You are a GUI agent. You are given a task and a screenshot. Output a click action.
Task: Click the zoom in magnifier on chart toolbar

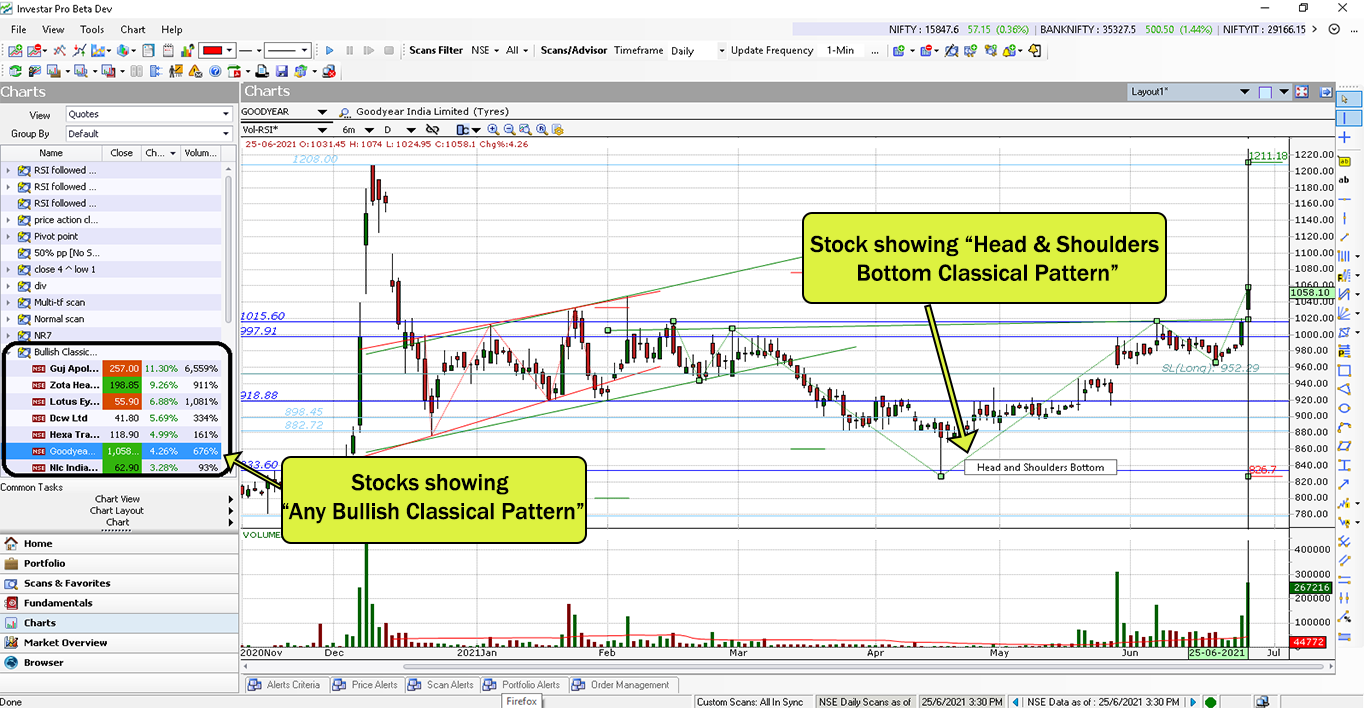[494, 130]
